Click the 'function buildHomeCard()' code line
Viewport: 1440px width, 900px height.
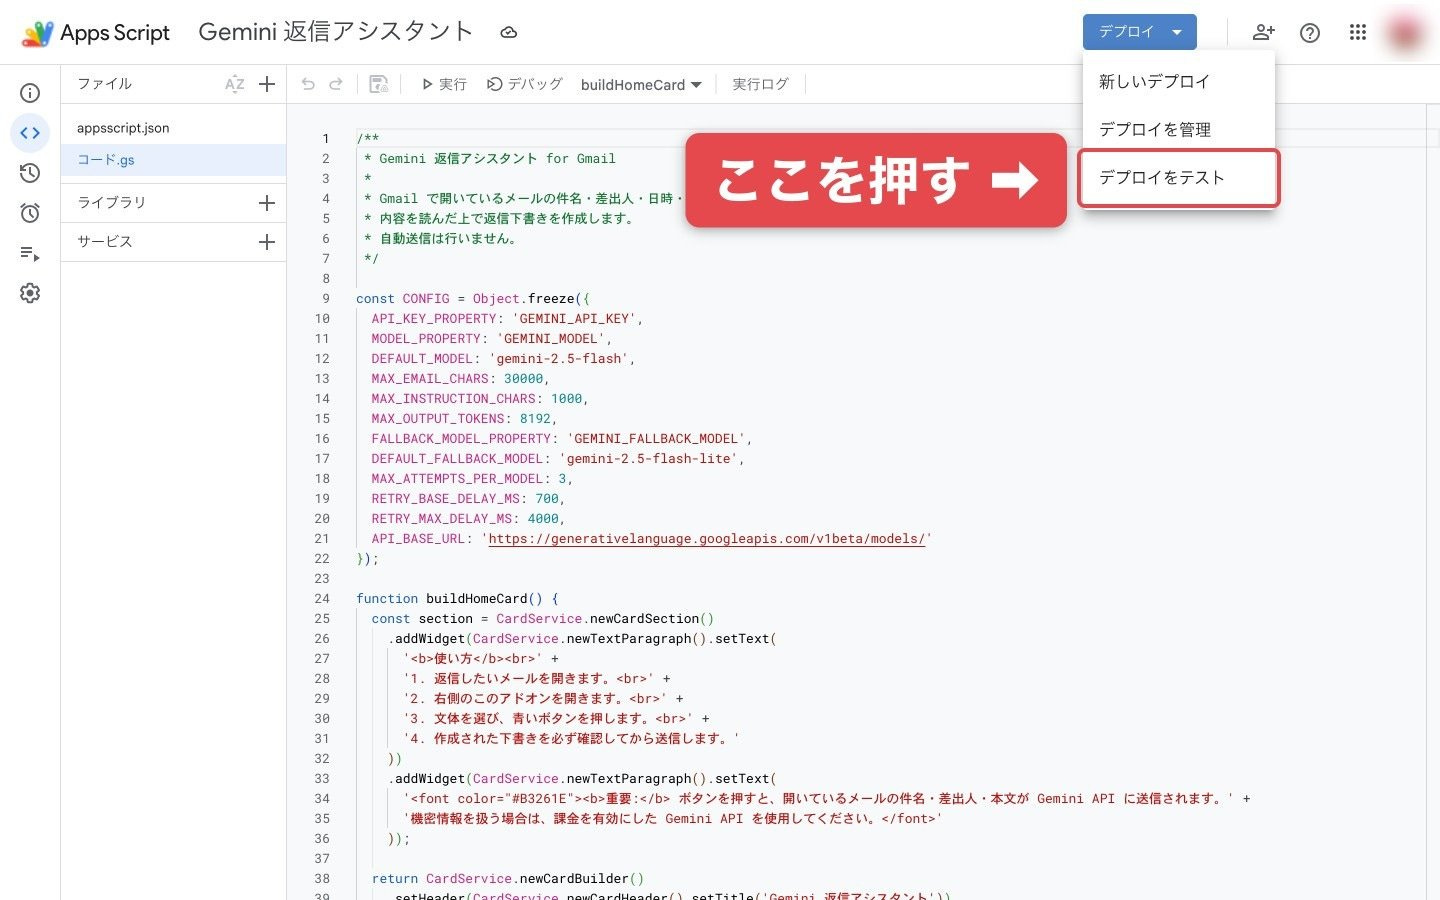(x=457, y=599)
